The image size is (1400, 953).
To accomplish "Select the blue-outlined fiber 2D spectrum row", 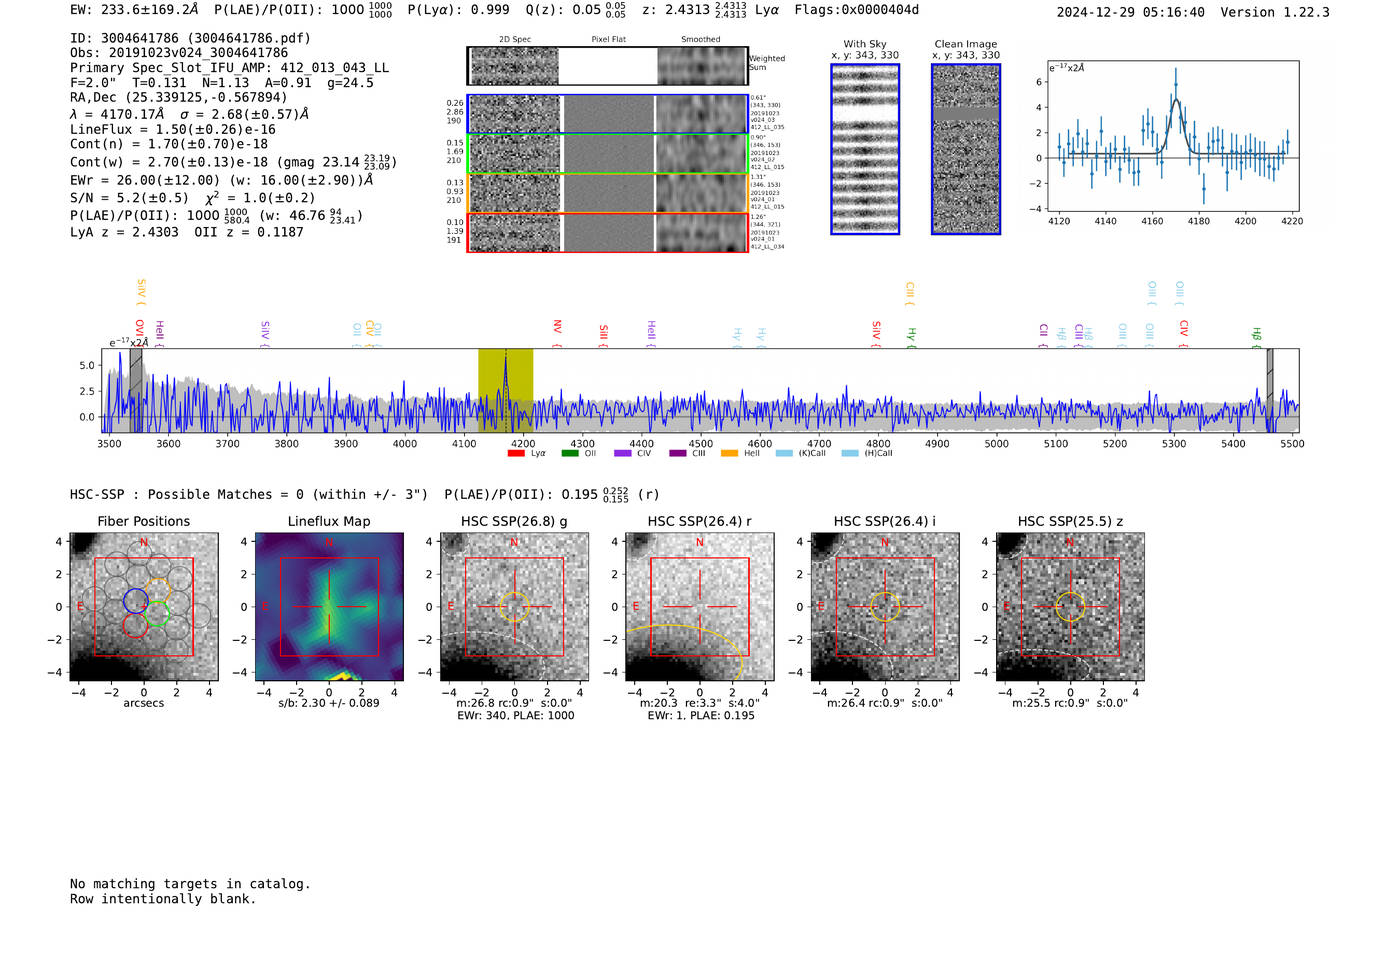I will [607, 114].
